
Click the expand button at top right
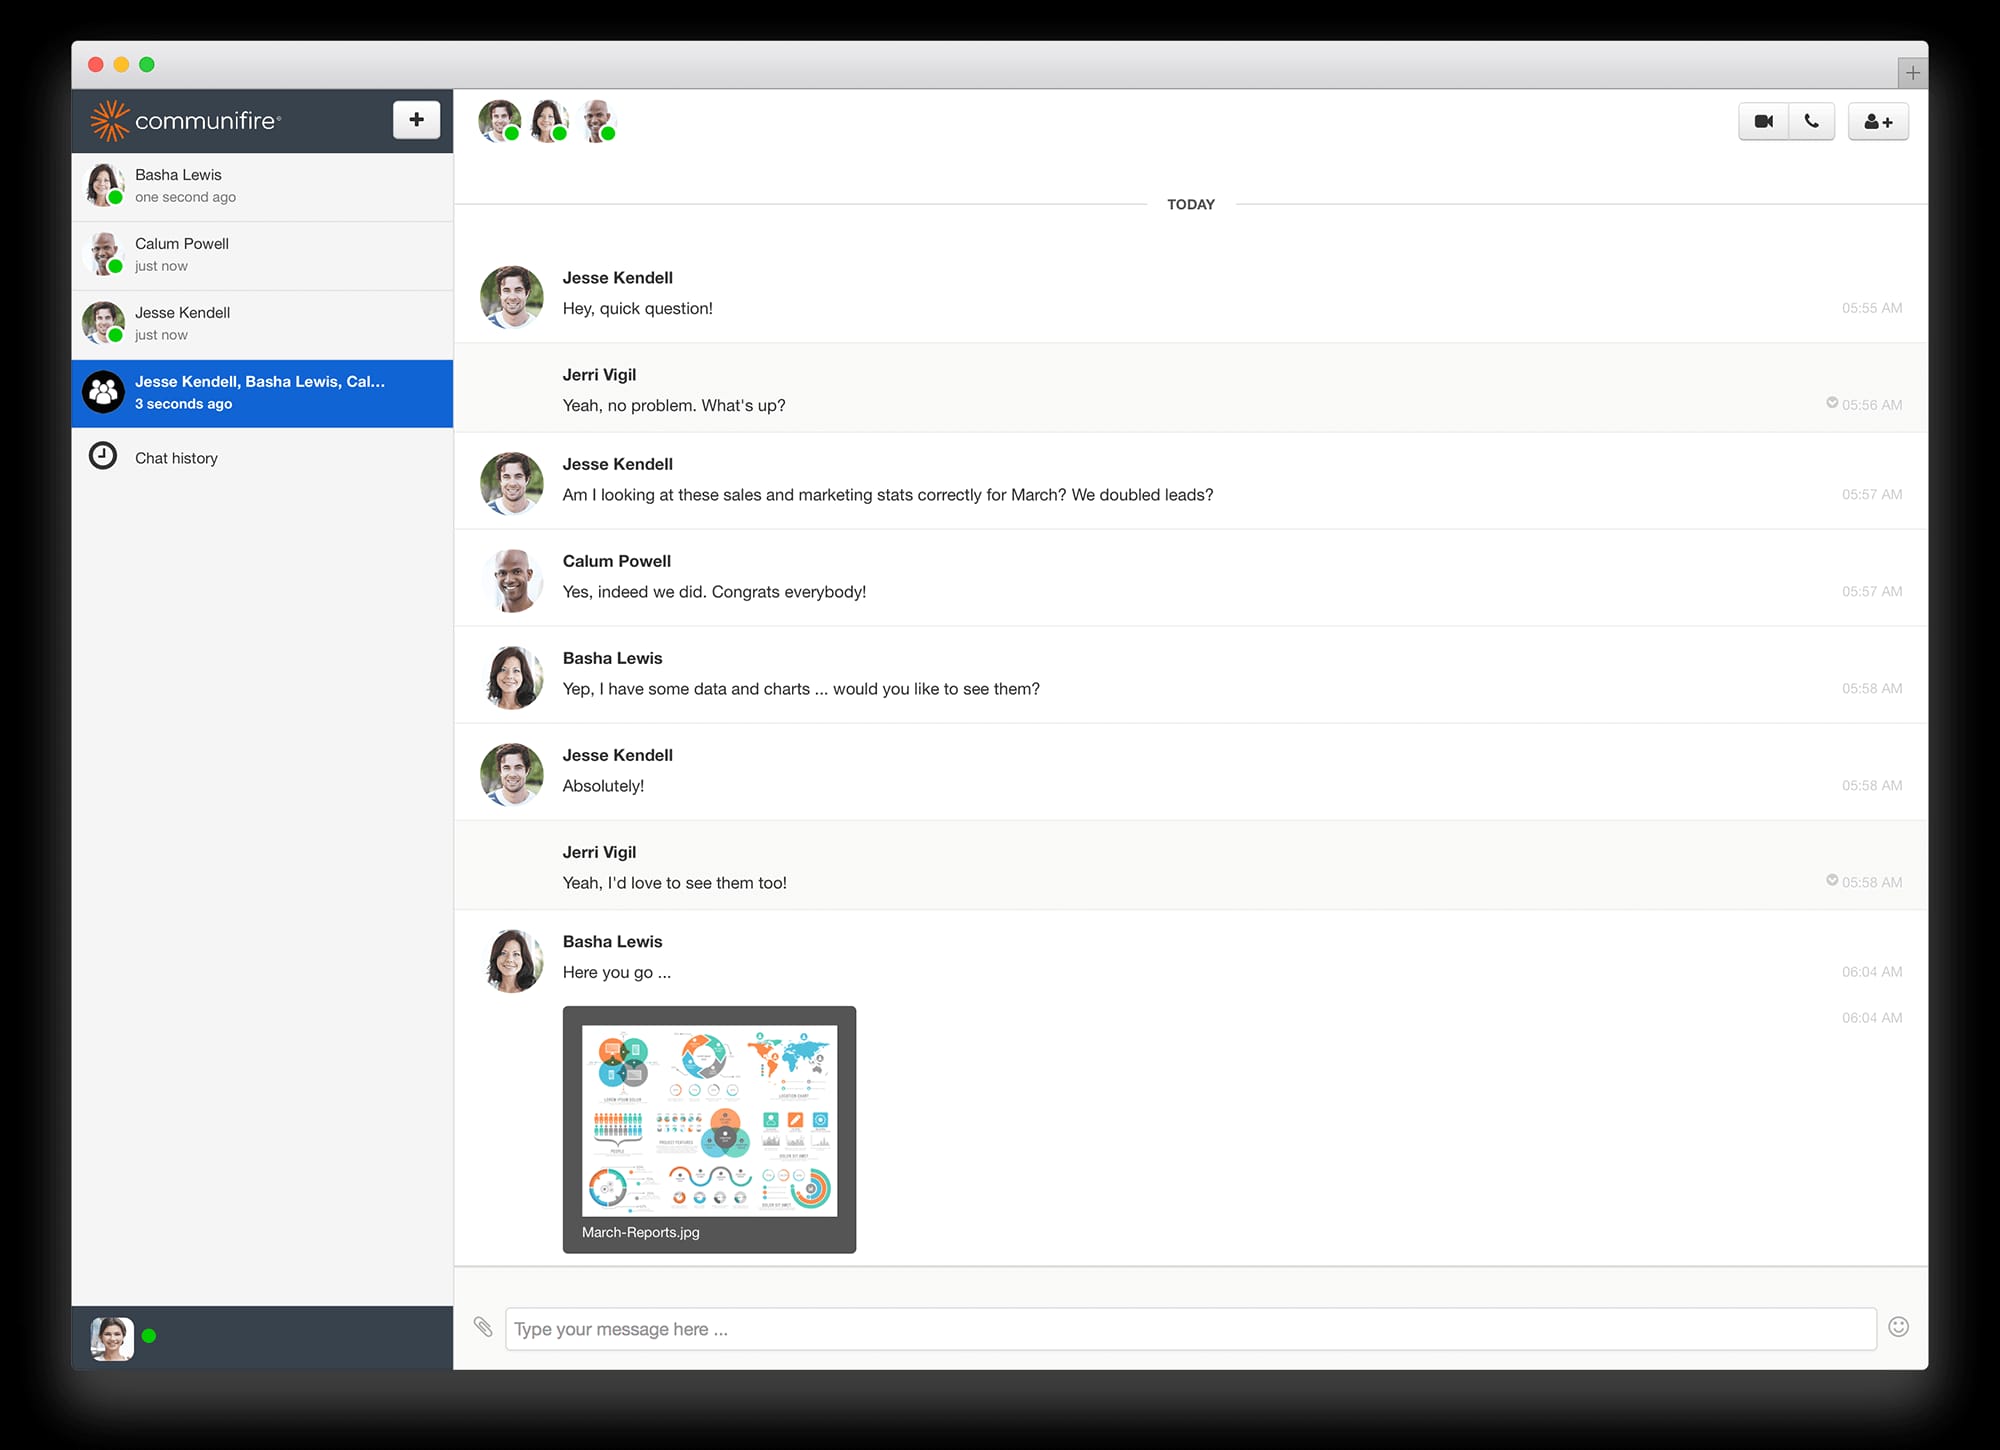pyautogui.click(x=1913, y=72)
